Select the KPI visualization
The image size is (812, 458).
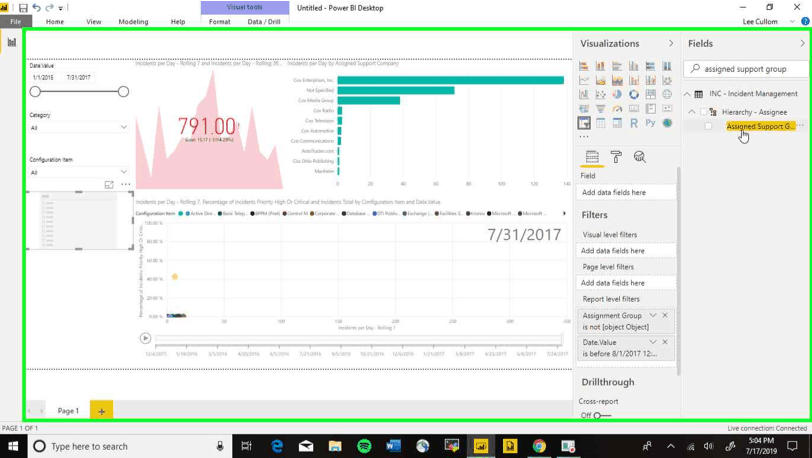click(x=667, y=109)
